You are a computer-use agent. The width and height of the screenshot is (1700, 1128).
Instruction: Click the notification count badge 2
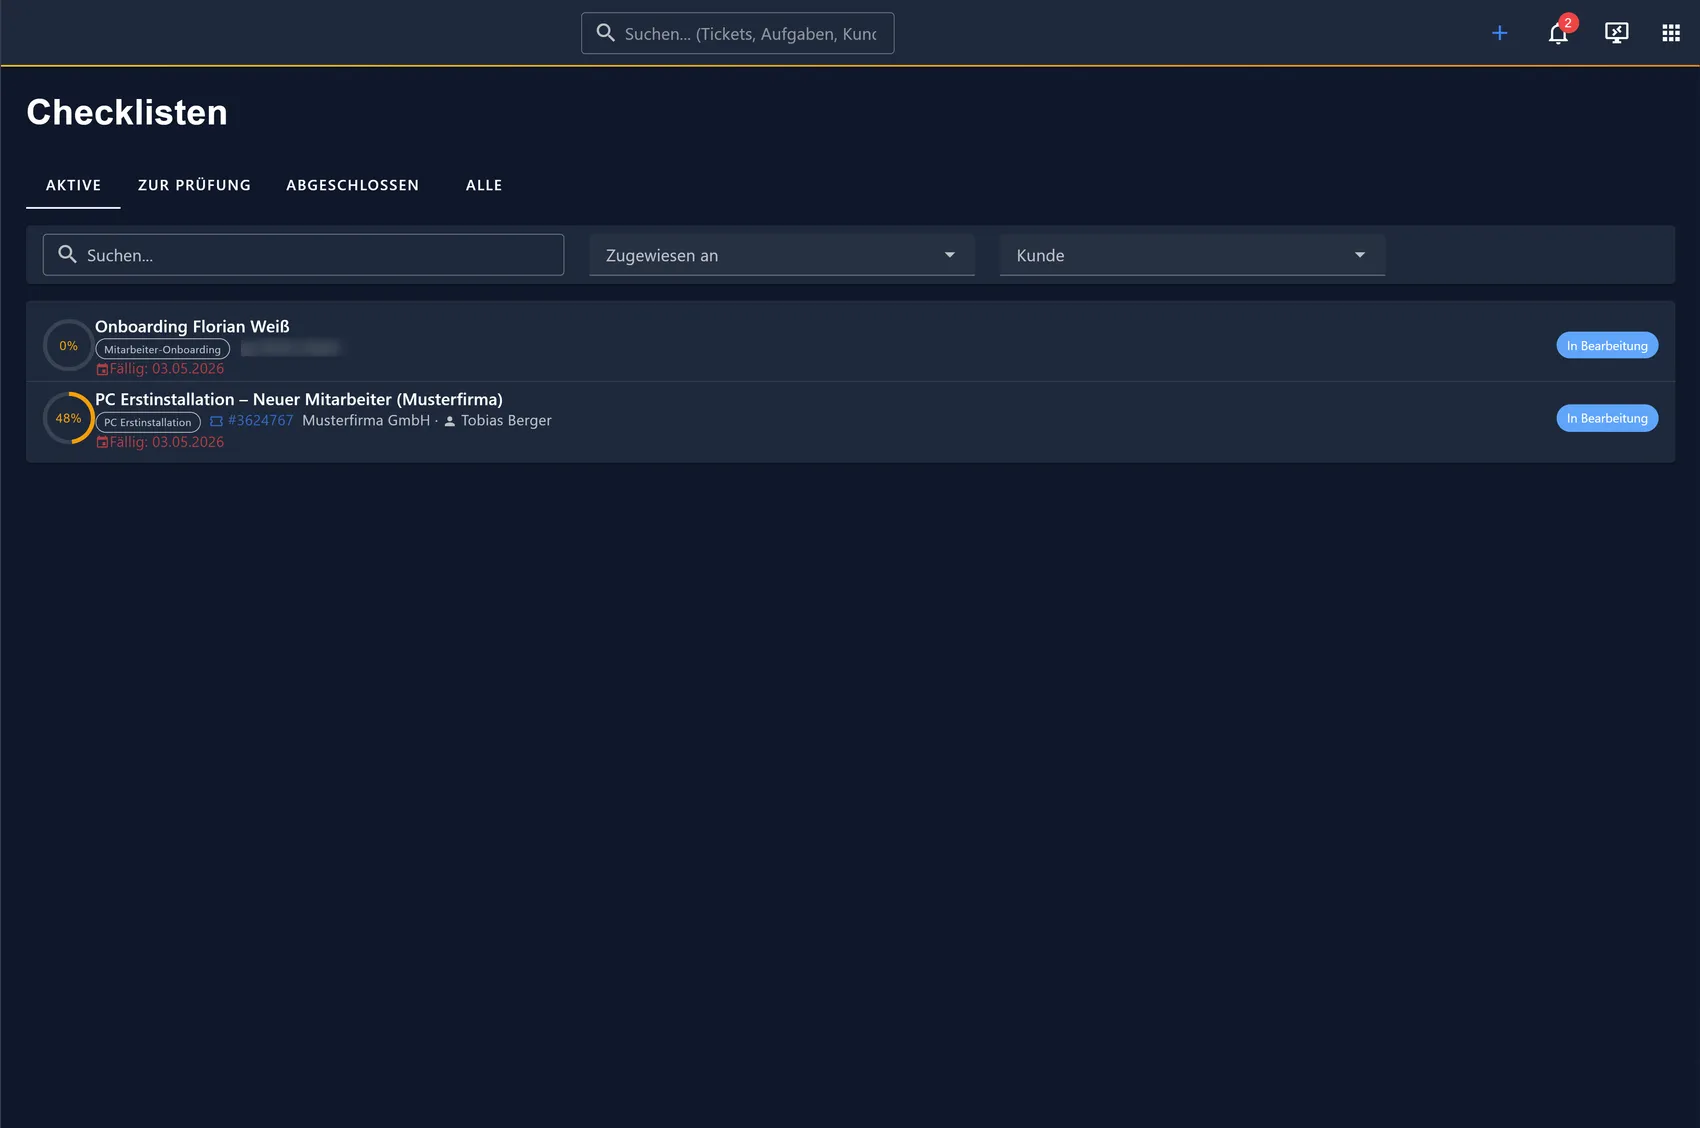[x=1568, y=23]
